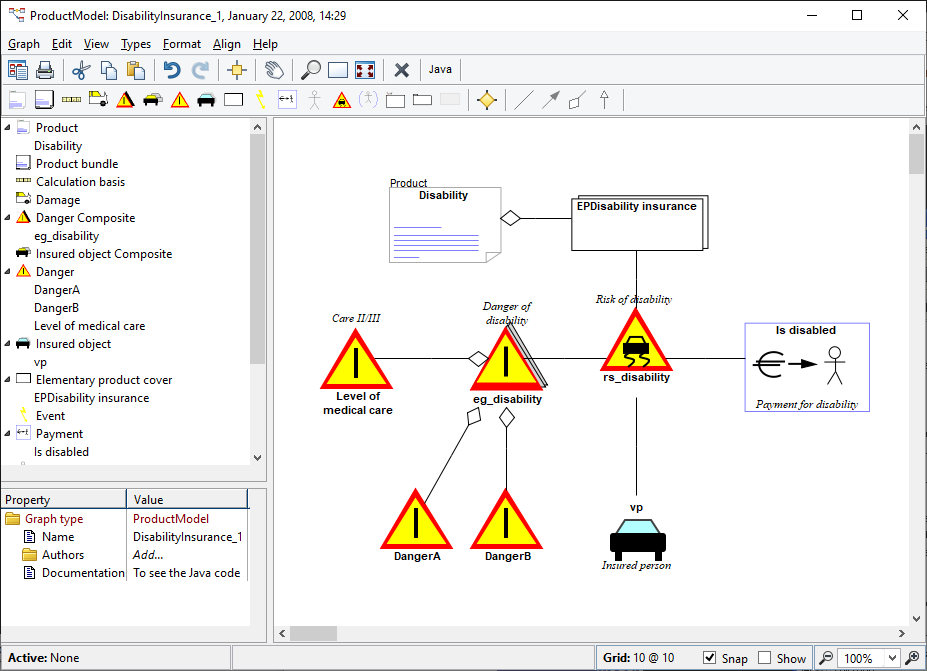This screenshot has height=671, width=927.
Task: Click the Print icon in toolbar
Action: 45,70
